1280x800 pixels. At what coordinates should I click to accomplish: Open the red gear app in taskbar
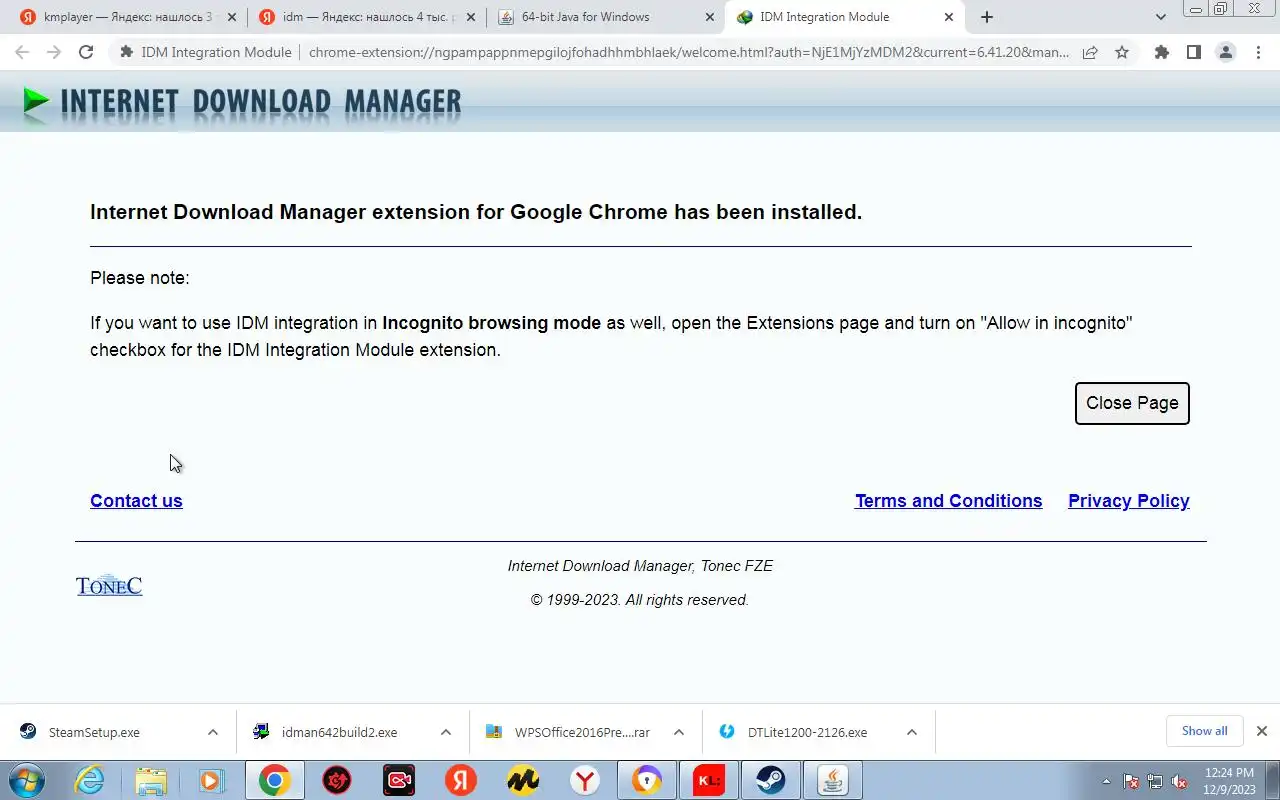click(337, 780)
